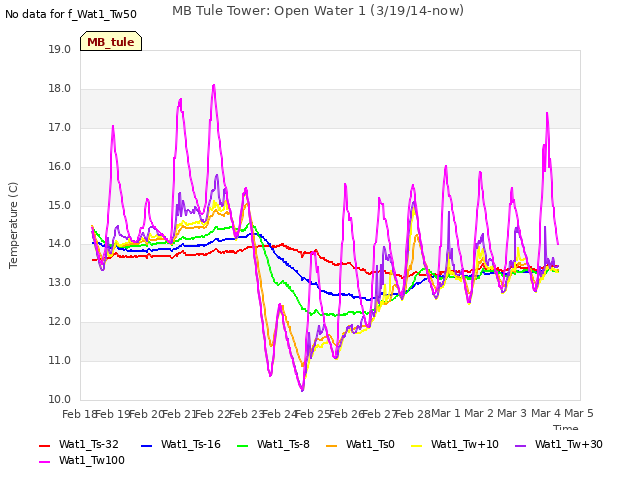The width and height of the screenshot is (640, 480).
Task: Click the Feb 21 x-axis date label
Action: click(x=179, y=414)
